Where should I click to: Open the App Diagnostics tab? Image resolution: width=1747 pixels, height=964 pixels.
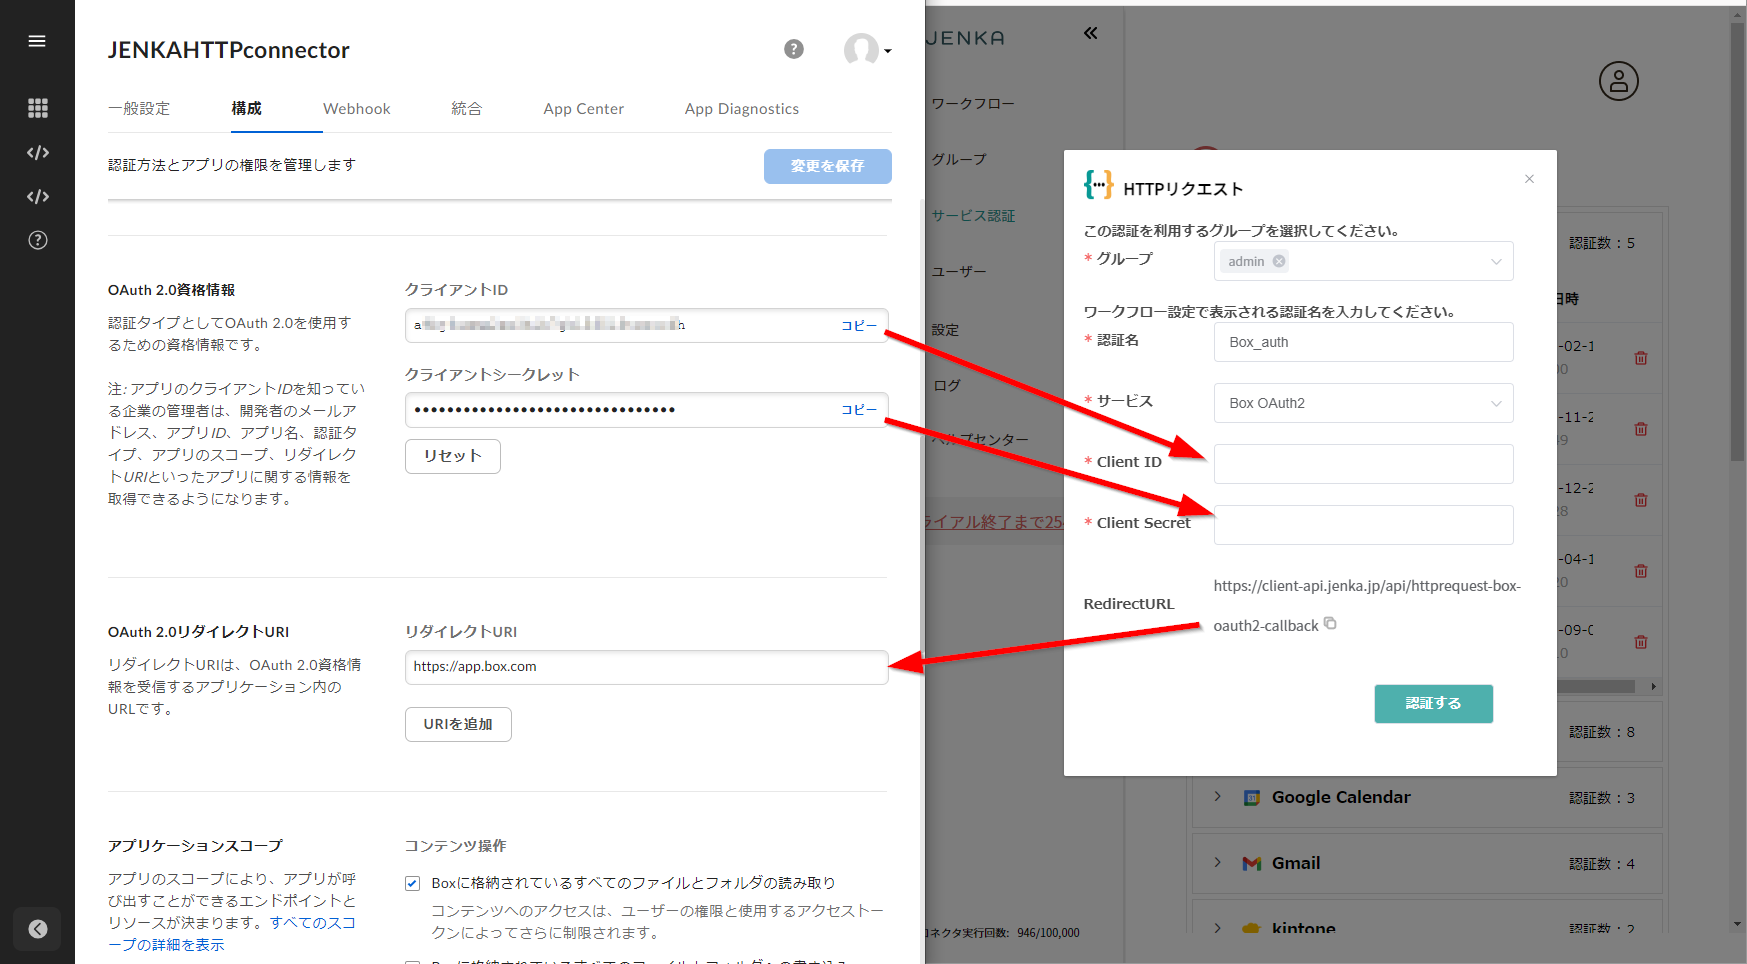pyautogui.click(x=742, y=109)
